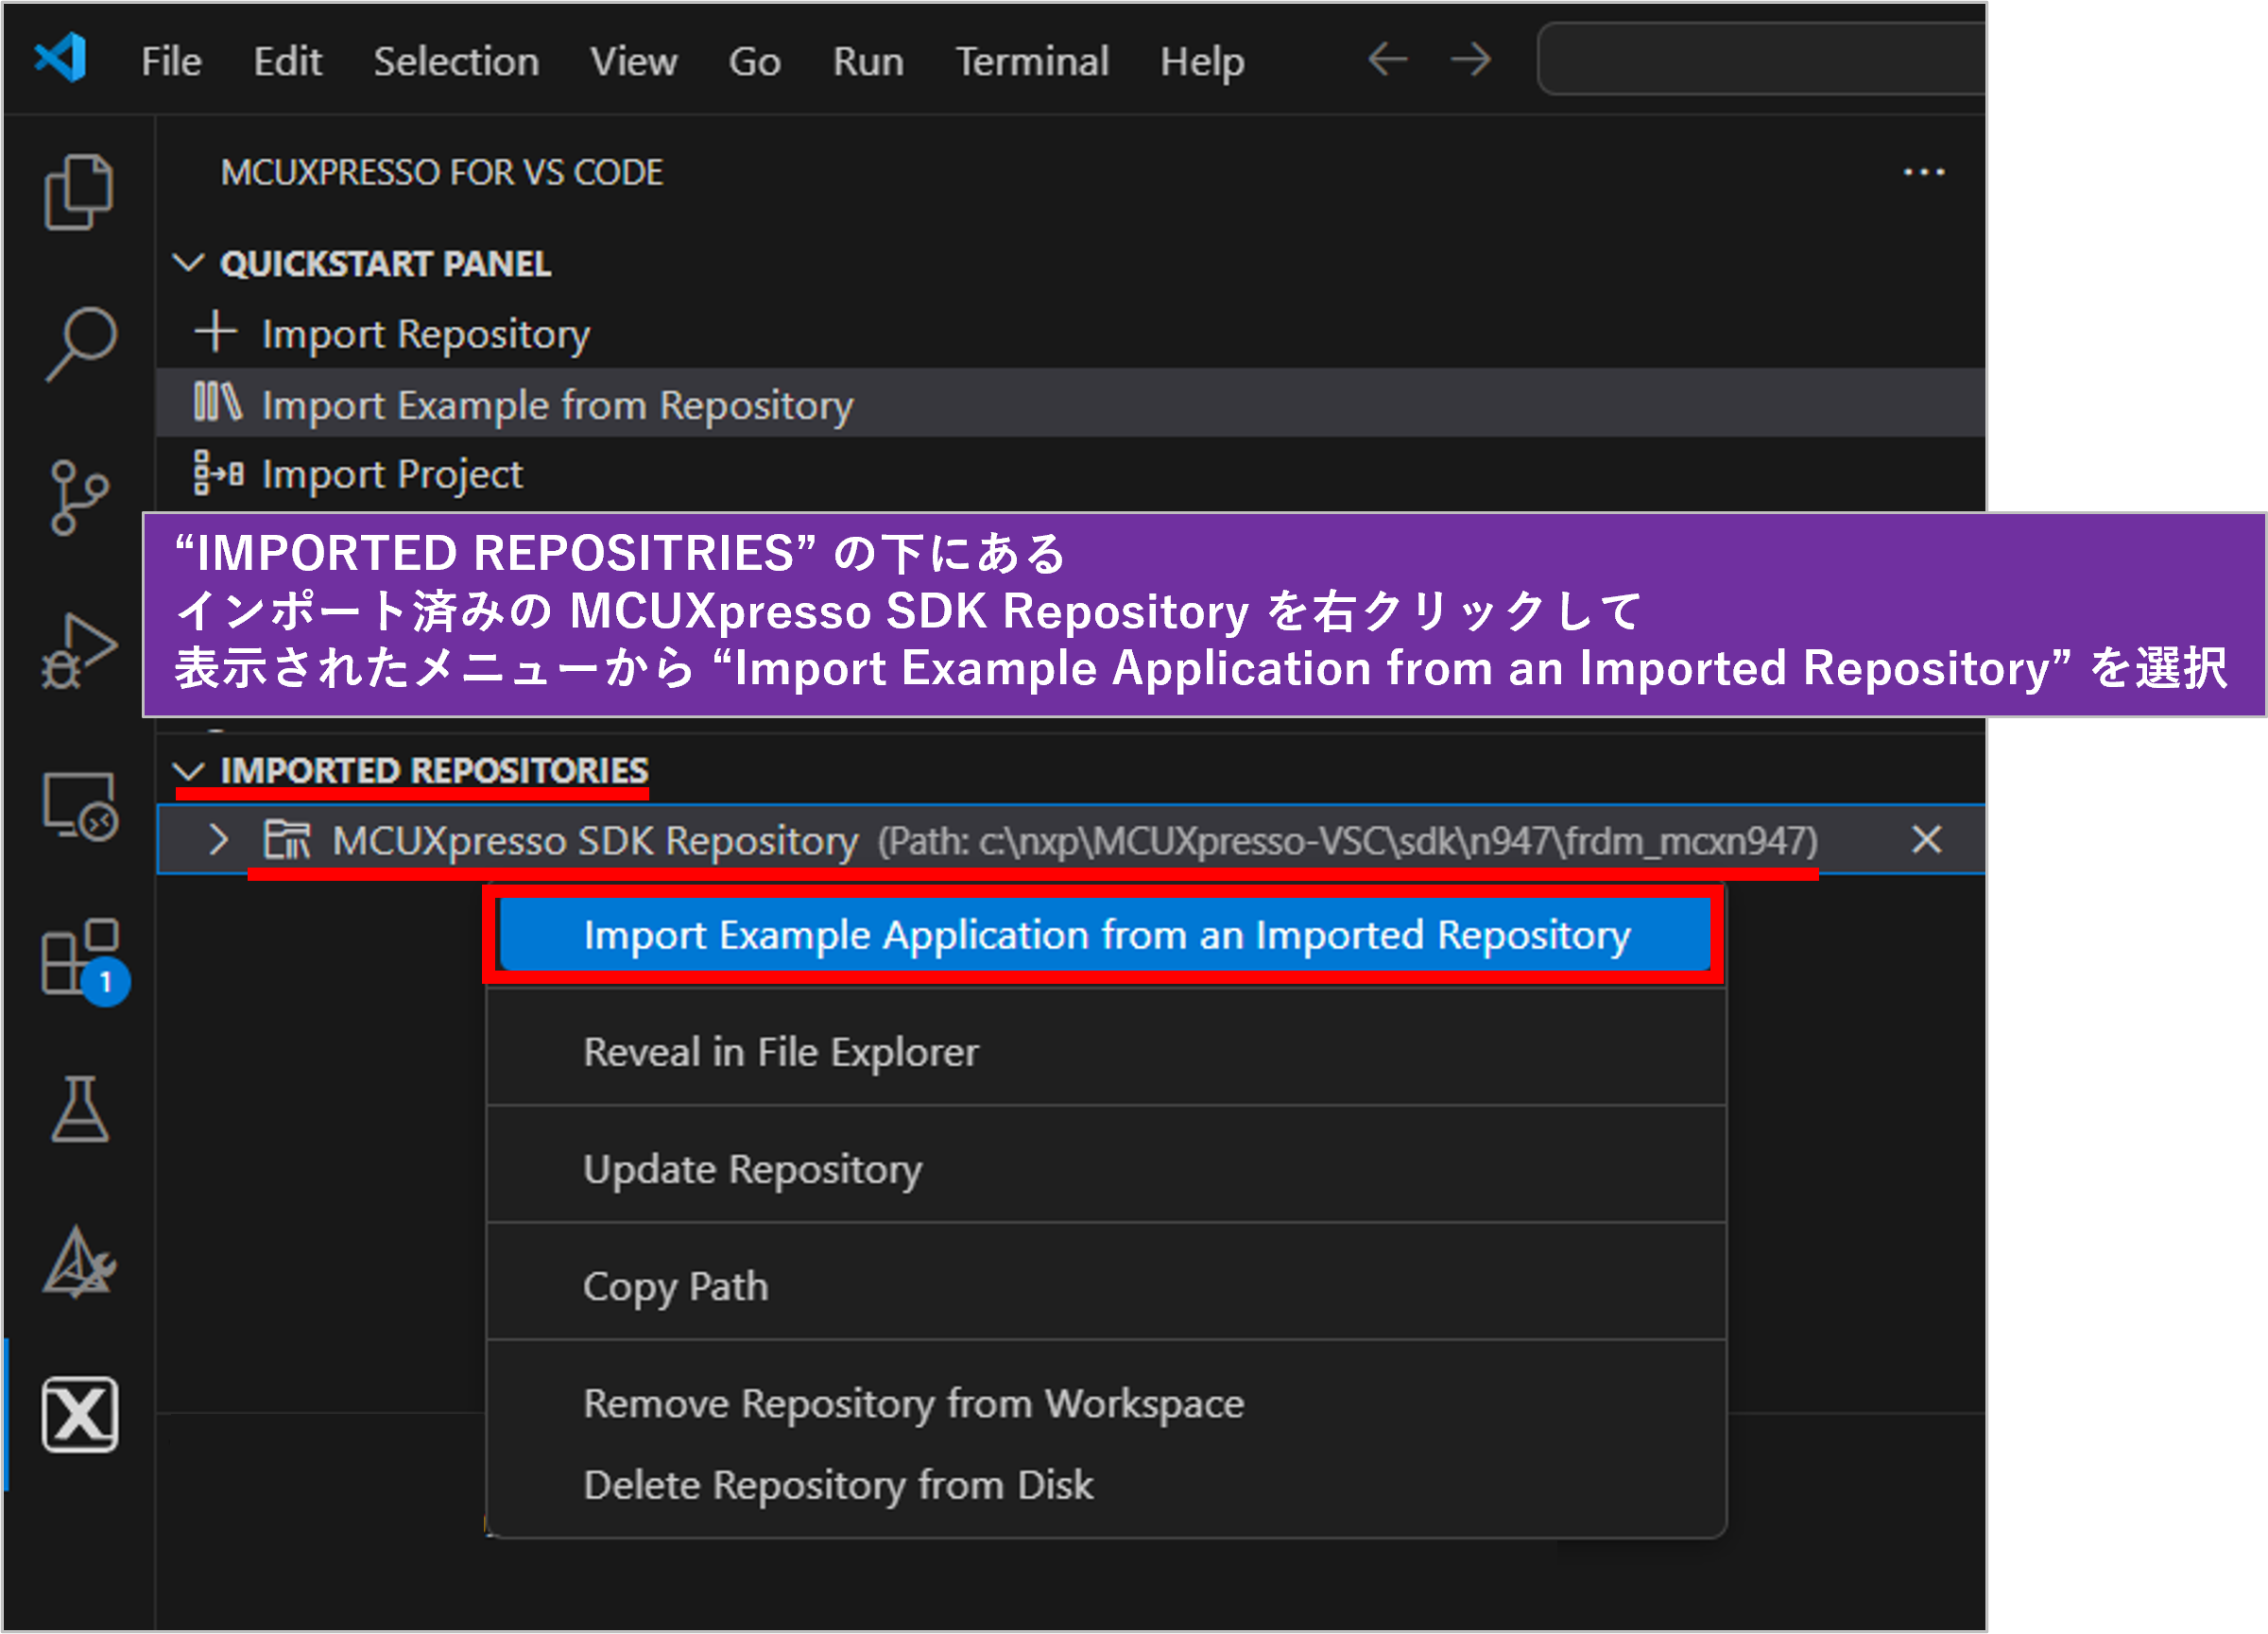Remove the MCUXpresso SDK Repository with X
The width and height of the screenshot is (2268, 1634).
[1926, 840]
